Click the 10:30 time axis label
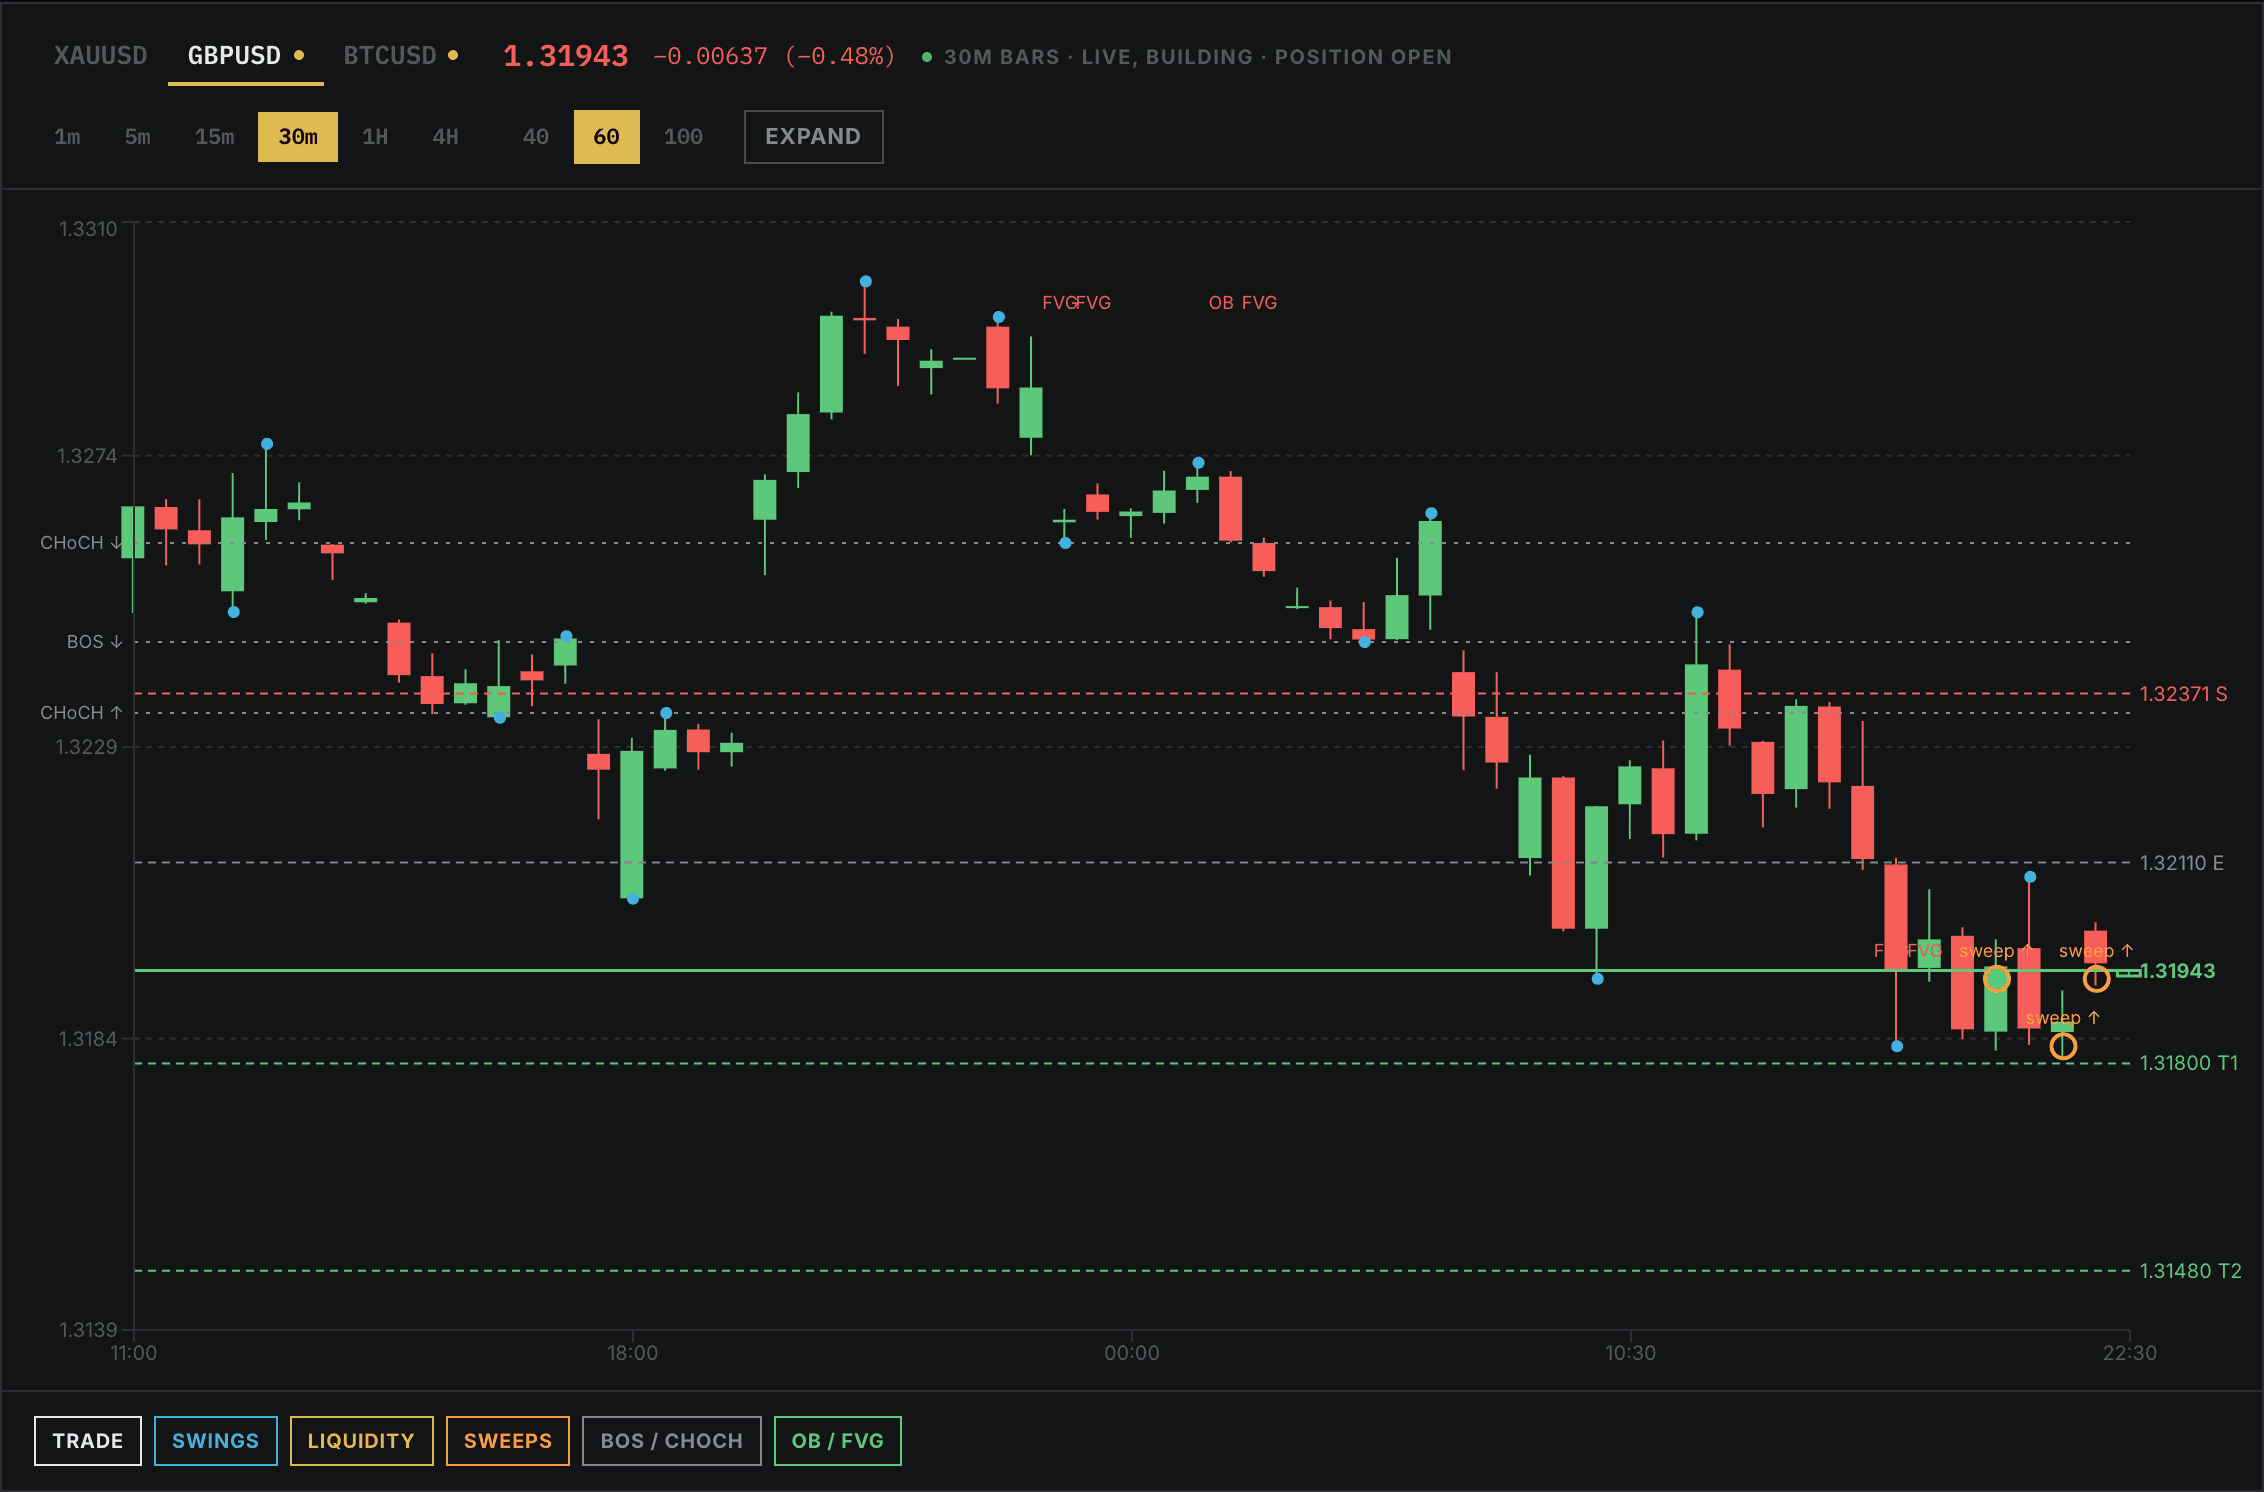The image size is (2264, 1492). [1630, 1353]
